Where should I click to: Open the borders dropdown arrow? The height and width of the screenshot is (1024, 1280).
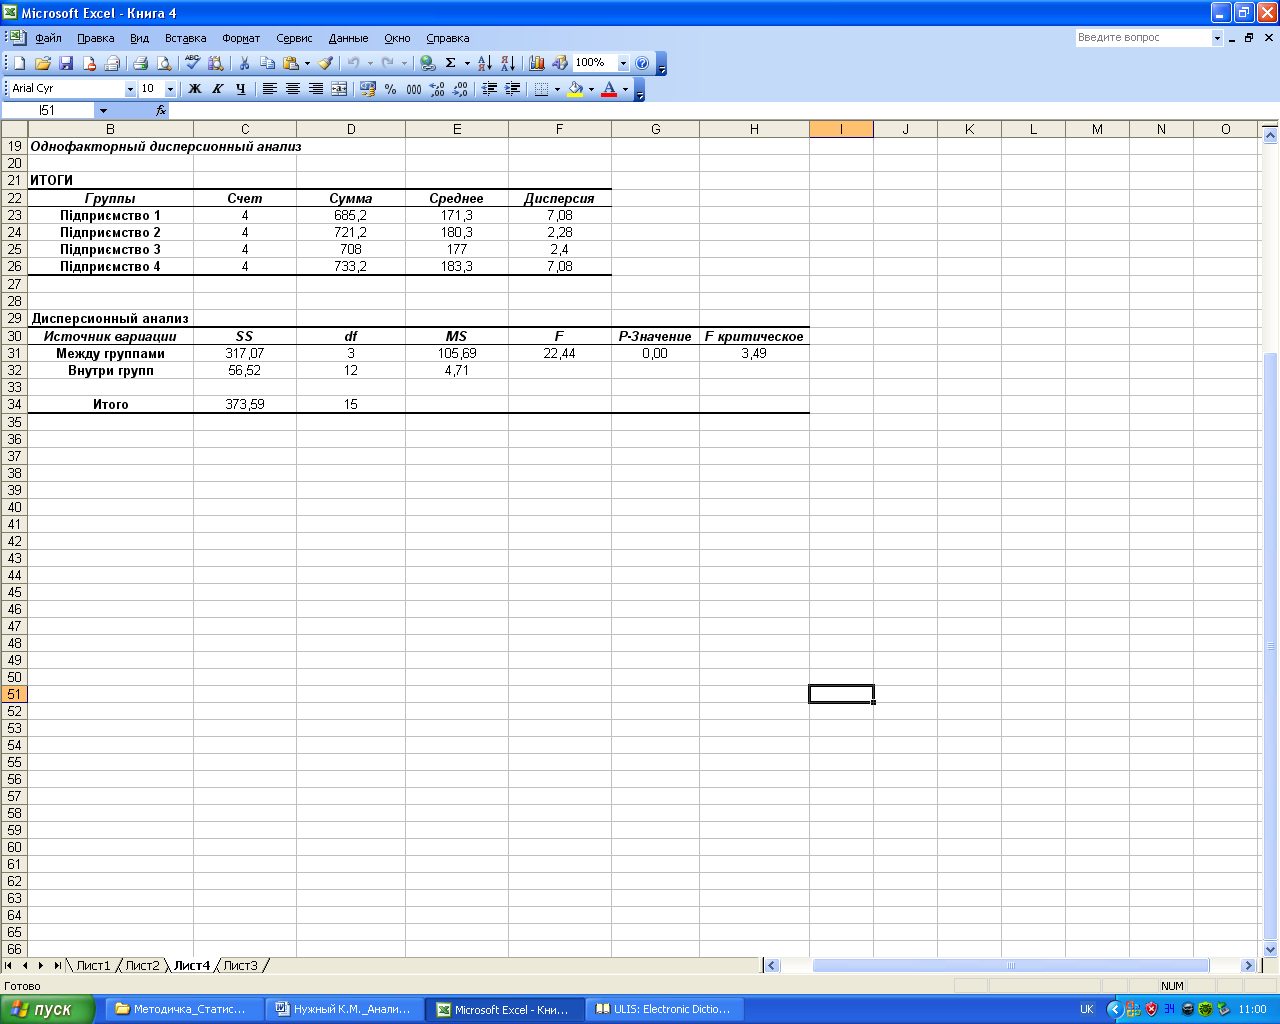[x=557, y=89]
